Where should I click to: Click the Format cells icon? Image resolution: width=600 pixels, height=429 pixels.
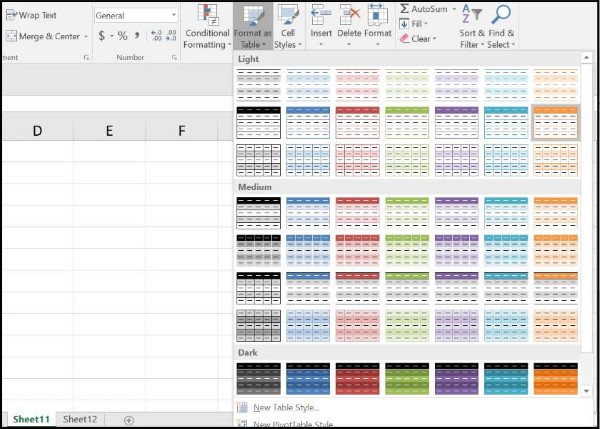coord(378,15)
